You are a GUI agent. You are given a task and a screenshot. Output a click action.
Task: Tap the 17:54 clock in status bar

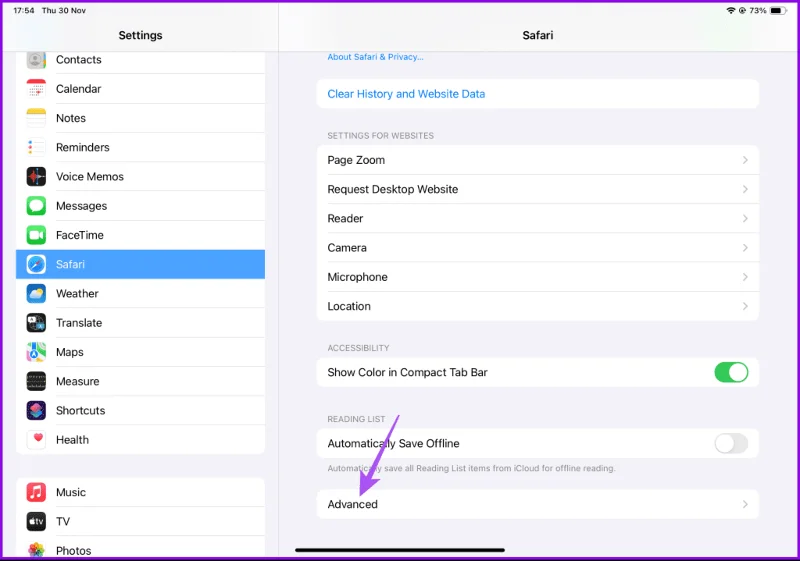coord(23,10)
